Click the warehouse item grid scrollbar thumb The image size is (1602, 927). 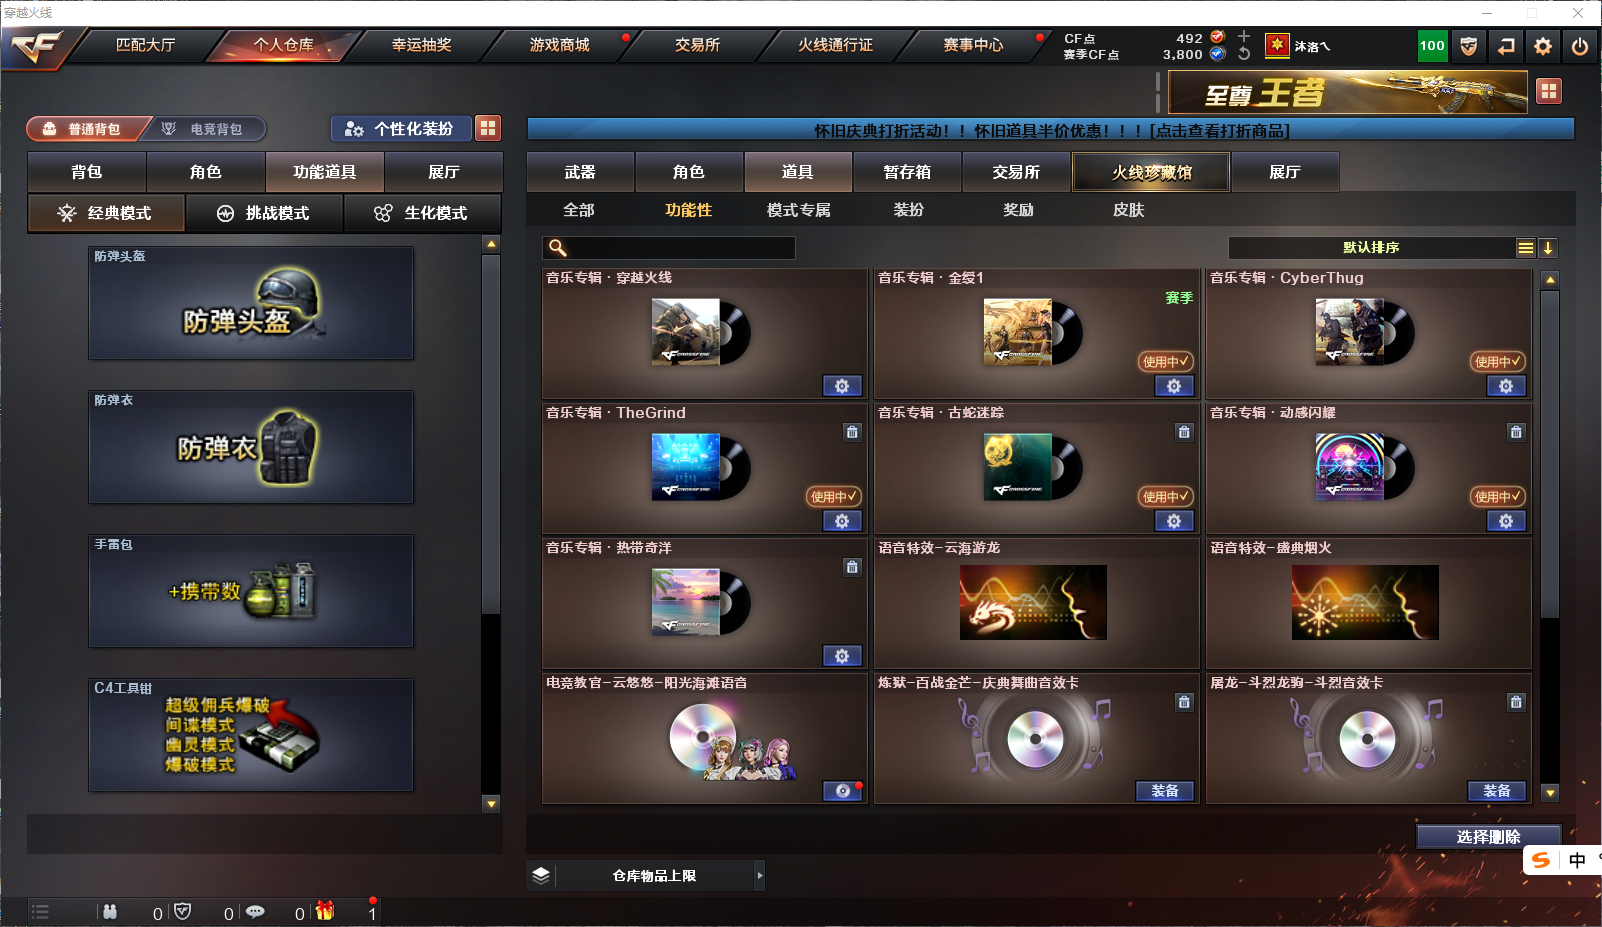click(x=1550, y=454)
